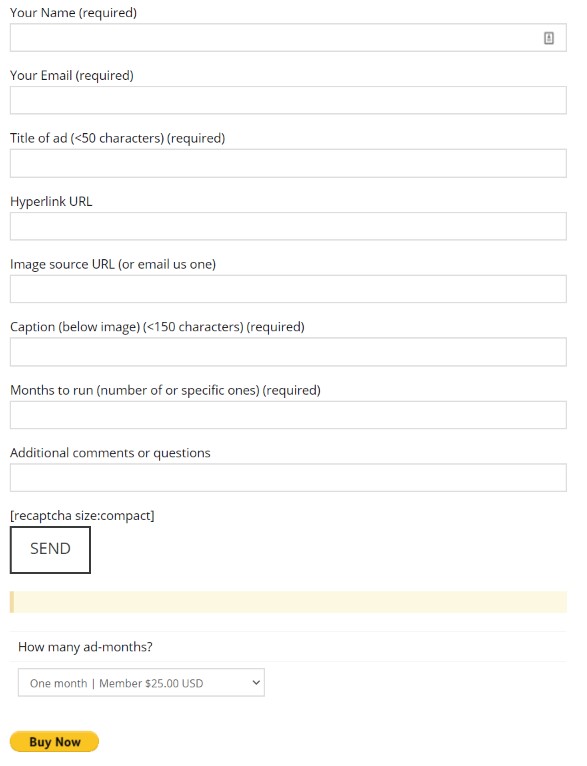The width and height of the screenshot is (587, 766).
Task: Click the '[recaptcha size:compact]' placeholder text
Action: click(x=82, y=516)
